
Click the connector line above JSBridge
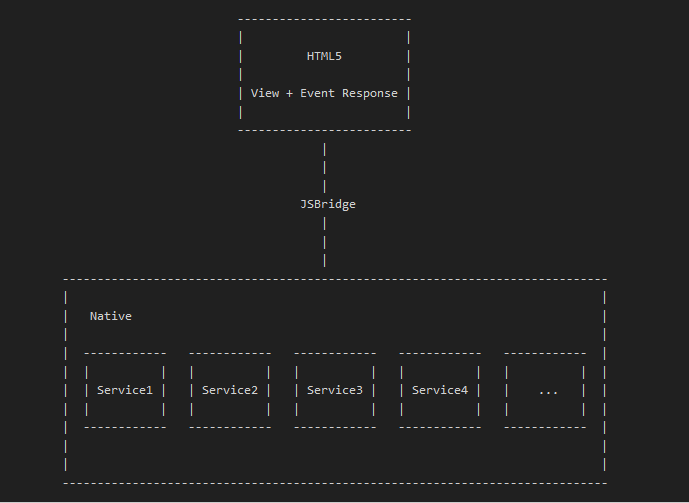324,166
